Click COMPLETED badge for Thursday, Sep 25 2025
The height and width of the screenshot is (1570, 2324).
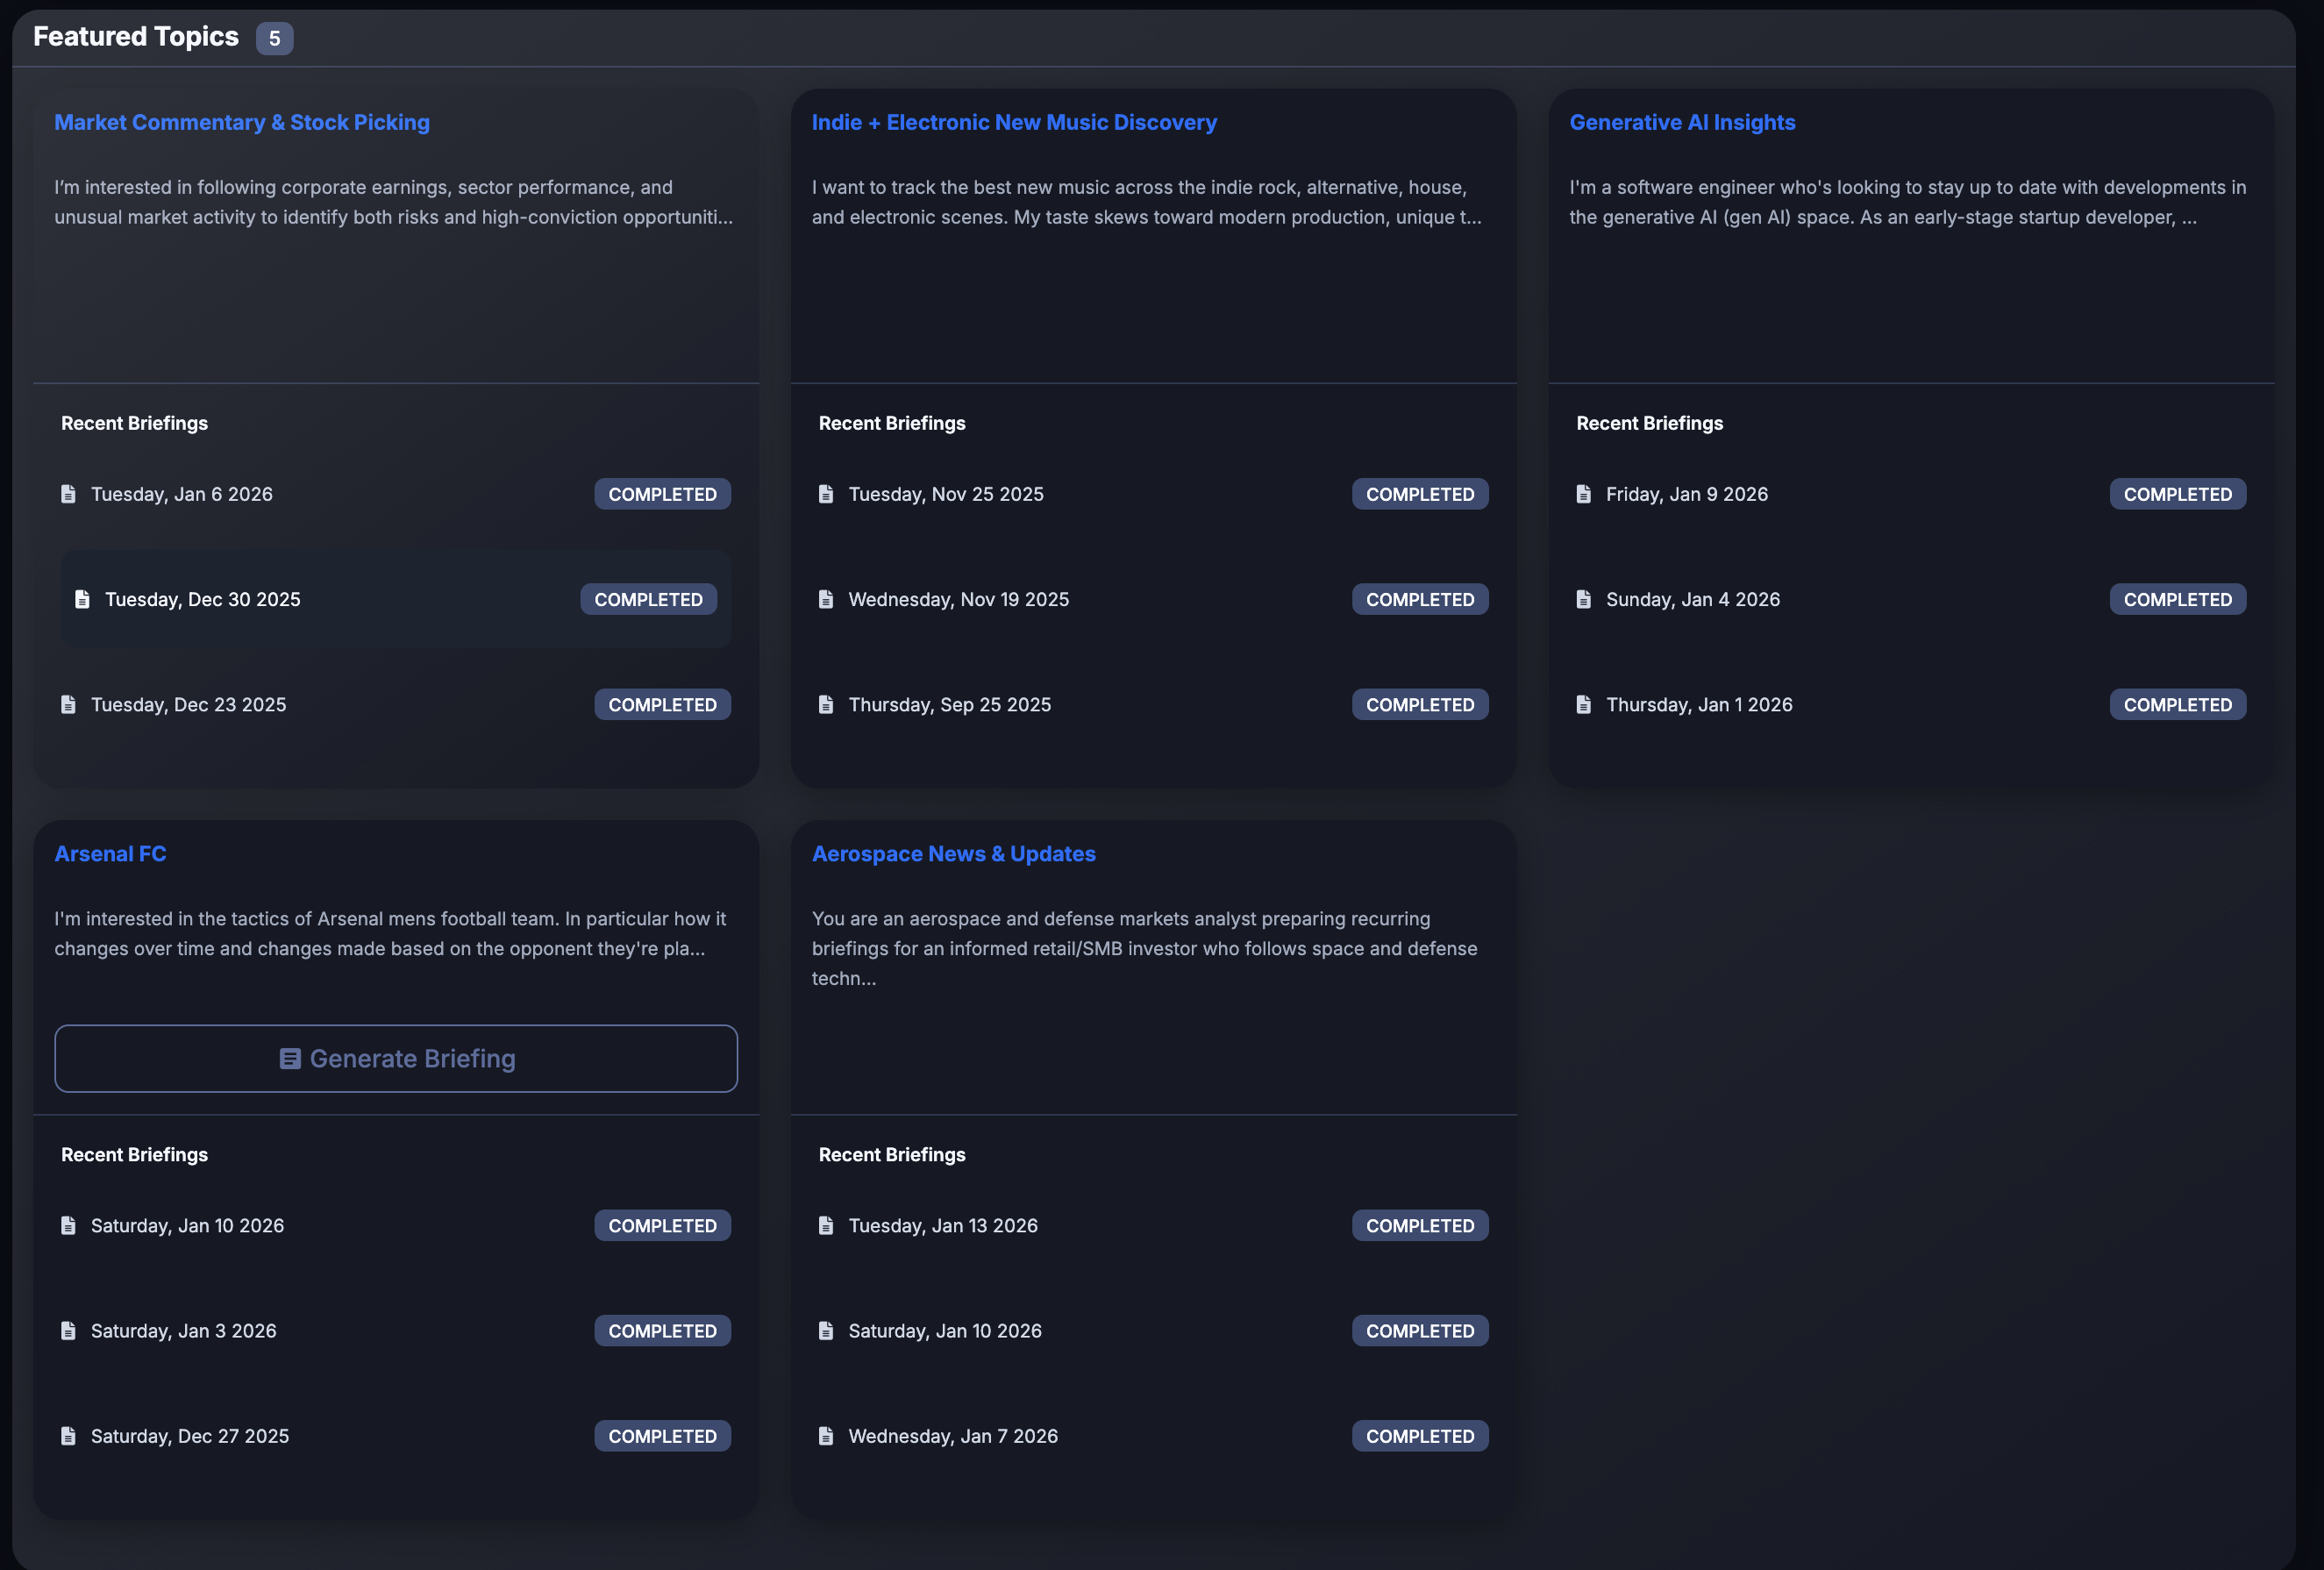click(x=1419, y=704)
